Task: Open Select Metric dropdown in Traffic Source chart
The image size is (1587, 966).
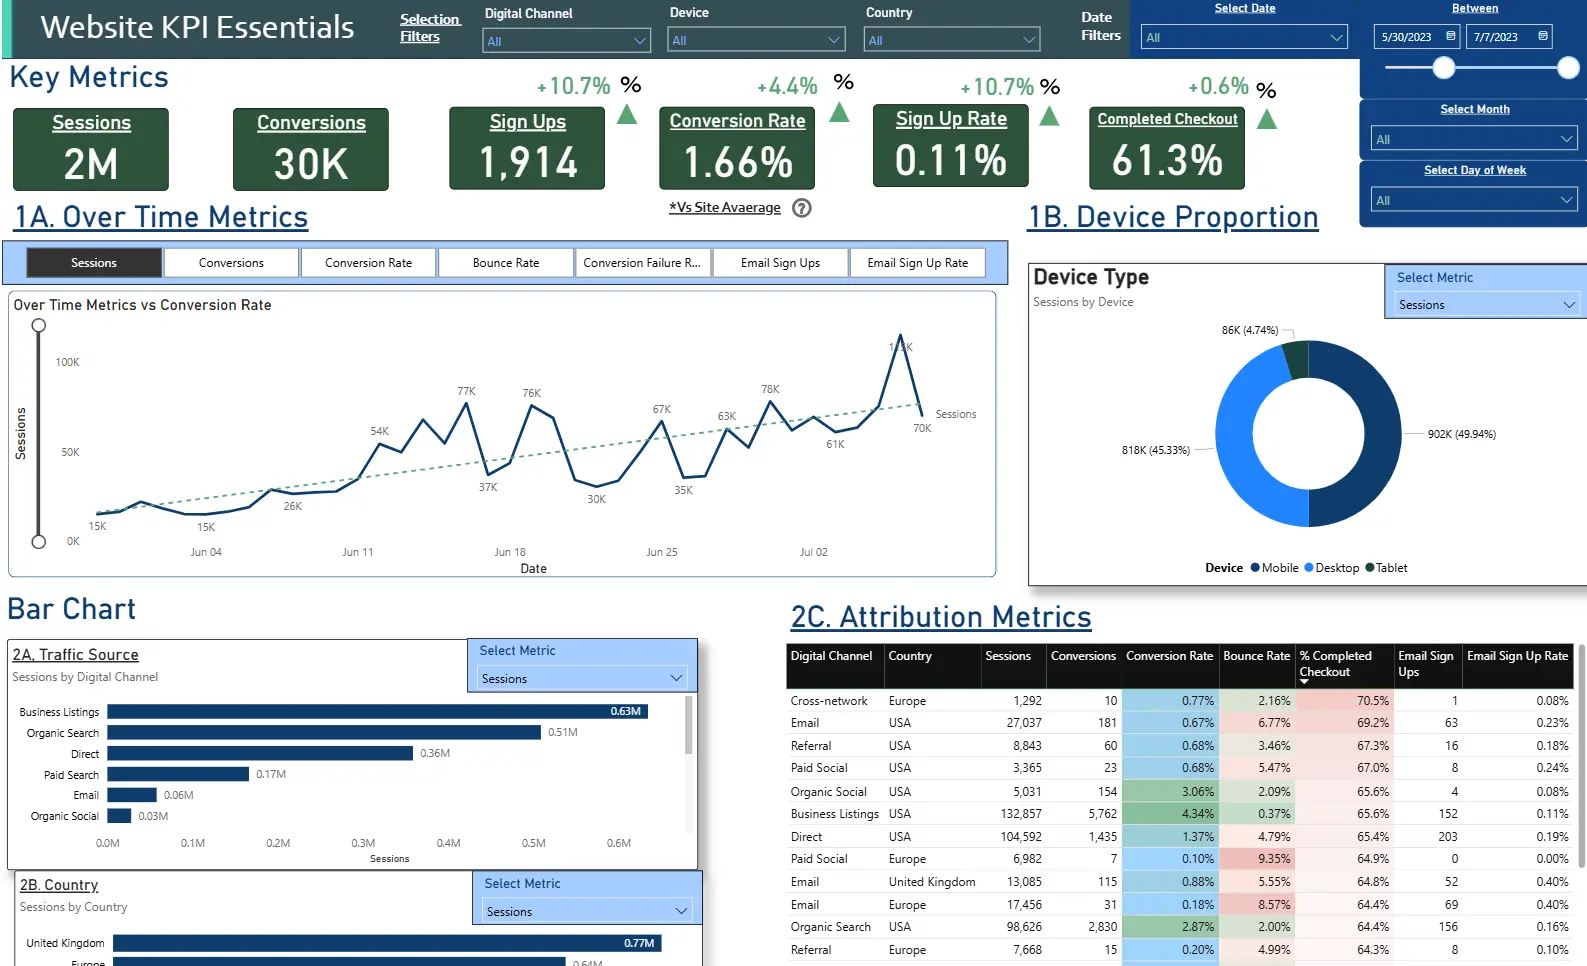Action: click(676, 678)
